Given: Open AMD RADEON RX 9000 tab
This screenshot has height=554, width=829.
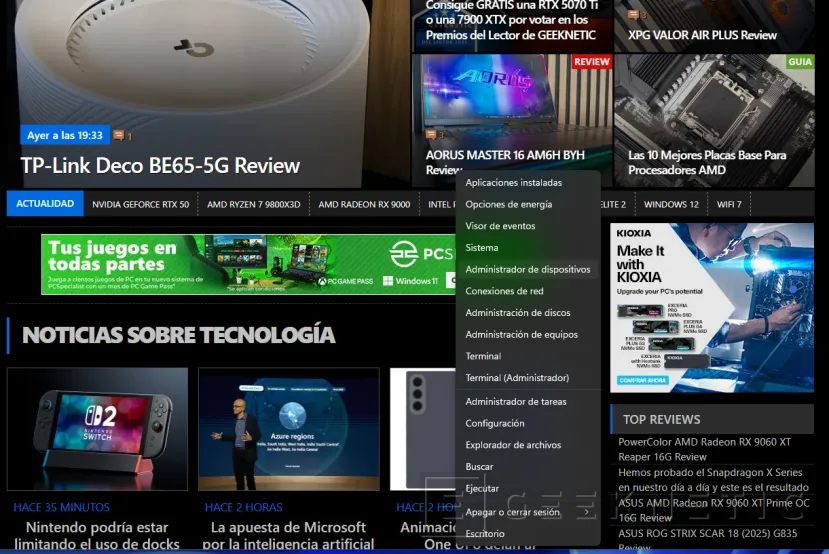Looking at the screenshot, I should coord(364,204).
